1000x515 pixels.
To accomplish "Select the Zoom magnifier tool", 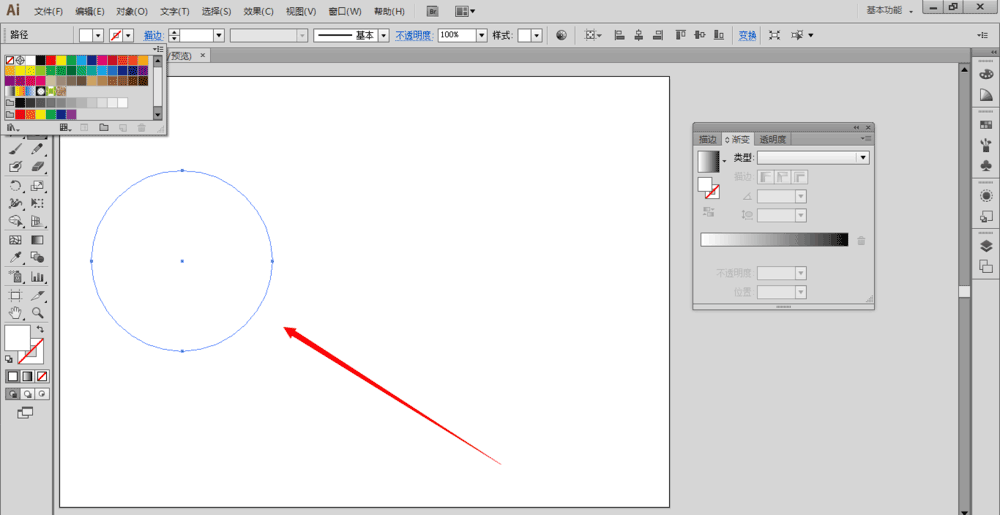I will click(38, 313).
